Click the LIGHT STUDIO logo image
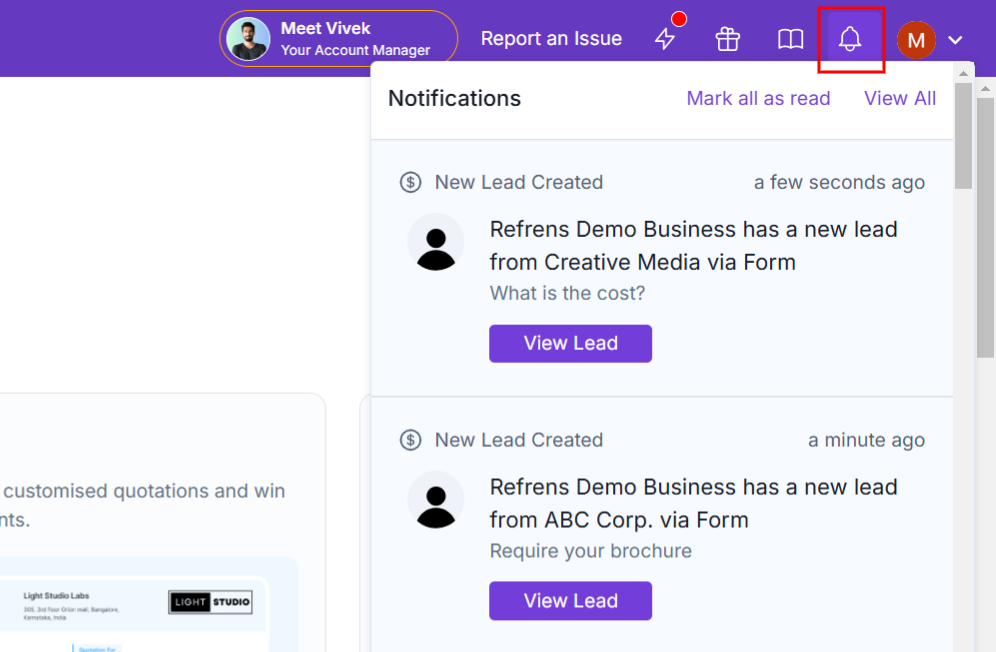This screenshot has width=996, height=652. point(210,602)
